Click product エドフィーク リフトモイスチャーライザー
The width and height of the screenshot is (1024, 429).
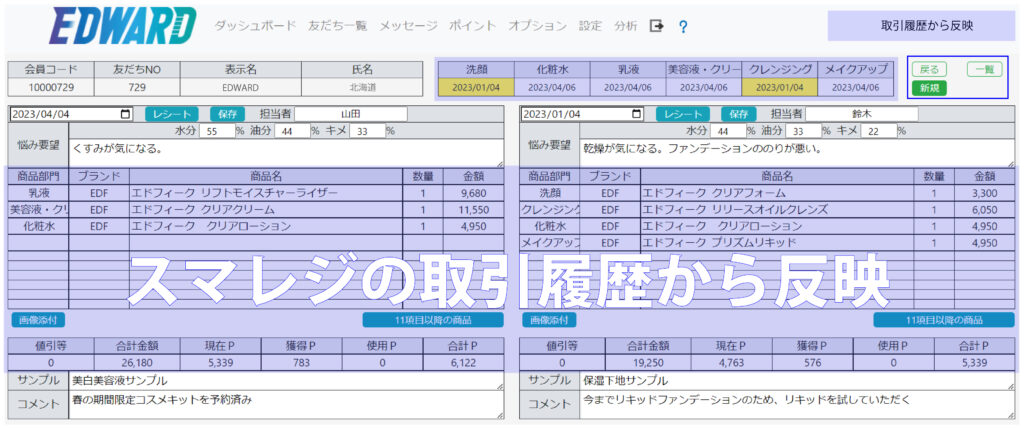pos(266,193)
